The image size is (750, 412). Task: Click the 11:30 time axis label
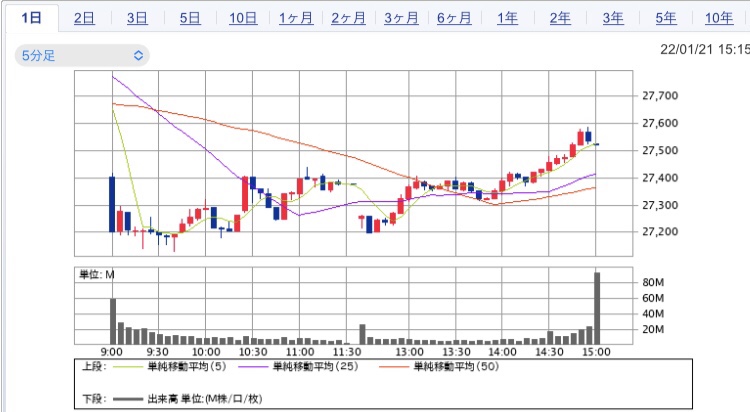(347, 352)
